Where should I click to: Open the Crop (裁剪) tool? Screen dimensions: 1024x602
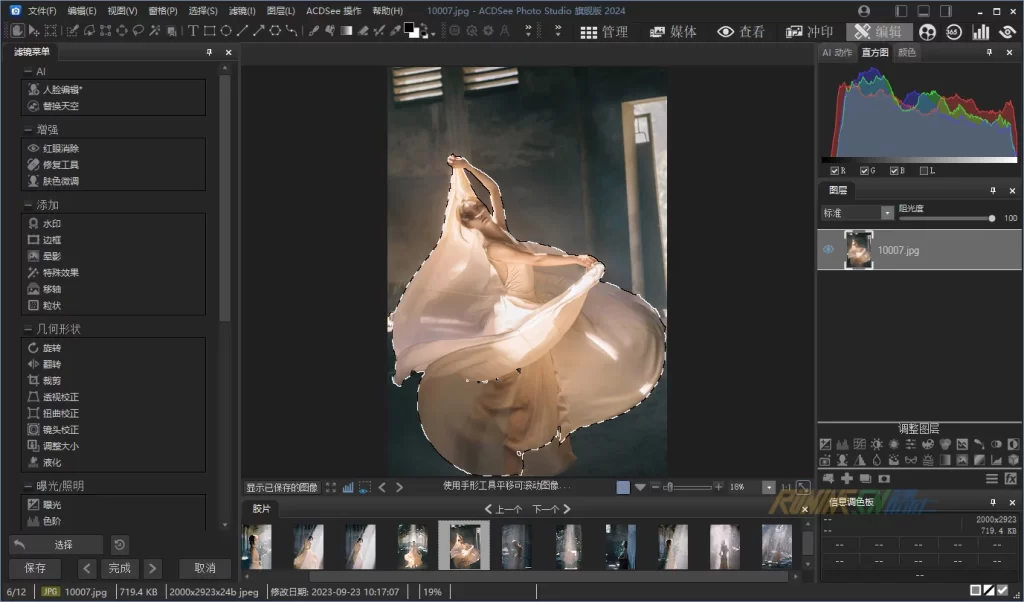click(51, 381)
